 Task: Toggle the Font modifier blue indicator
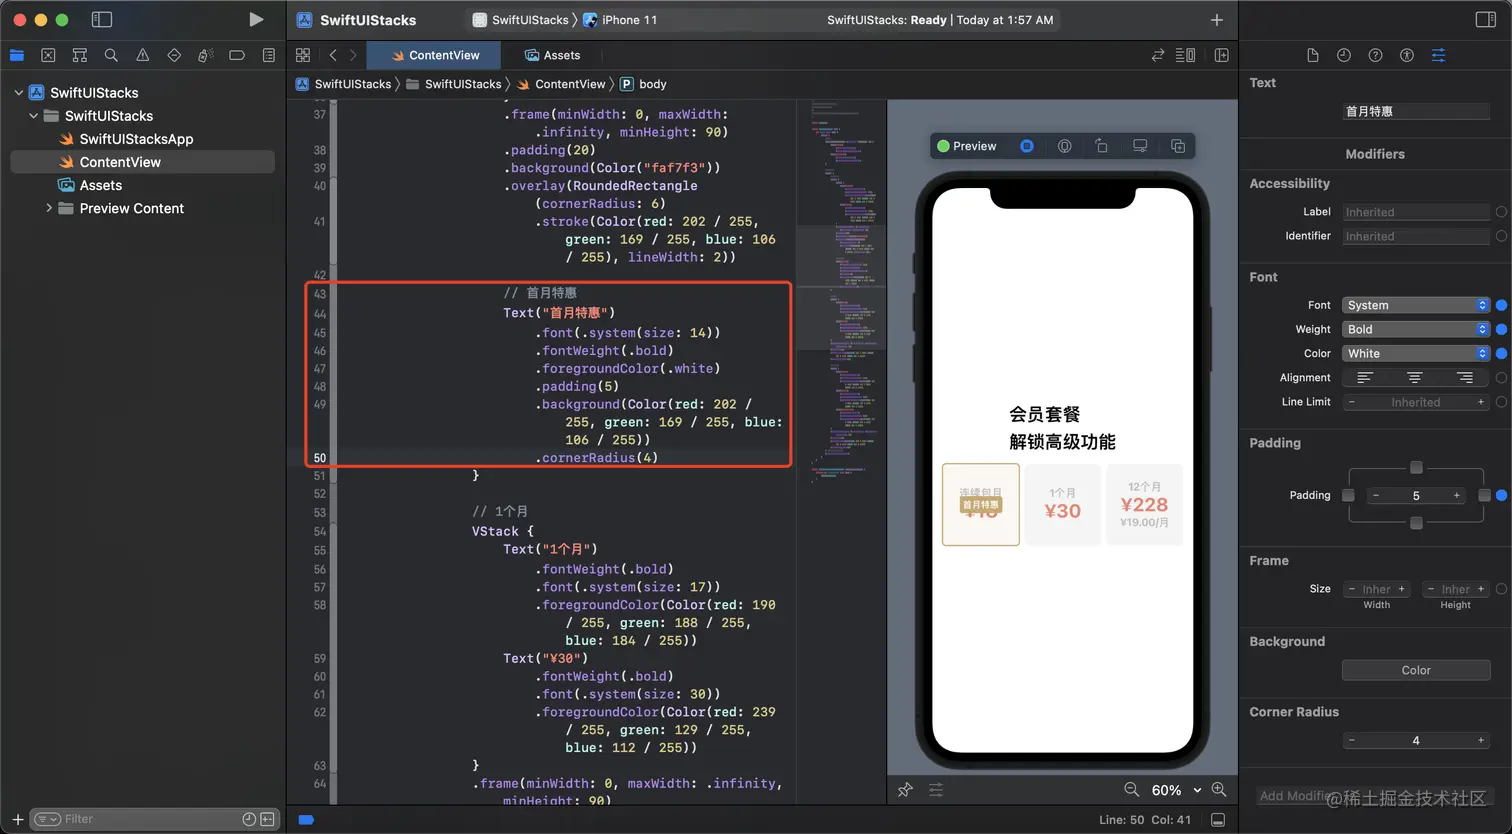point(1501,305)
